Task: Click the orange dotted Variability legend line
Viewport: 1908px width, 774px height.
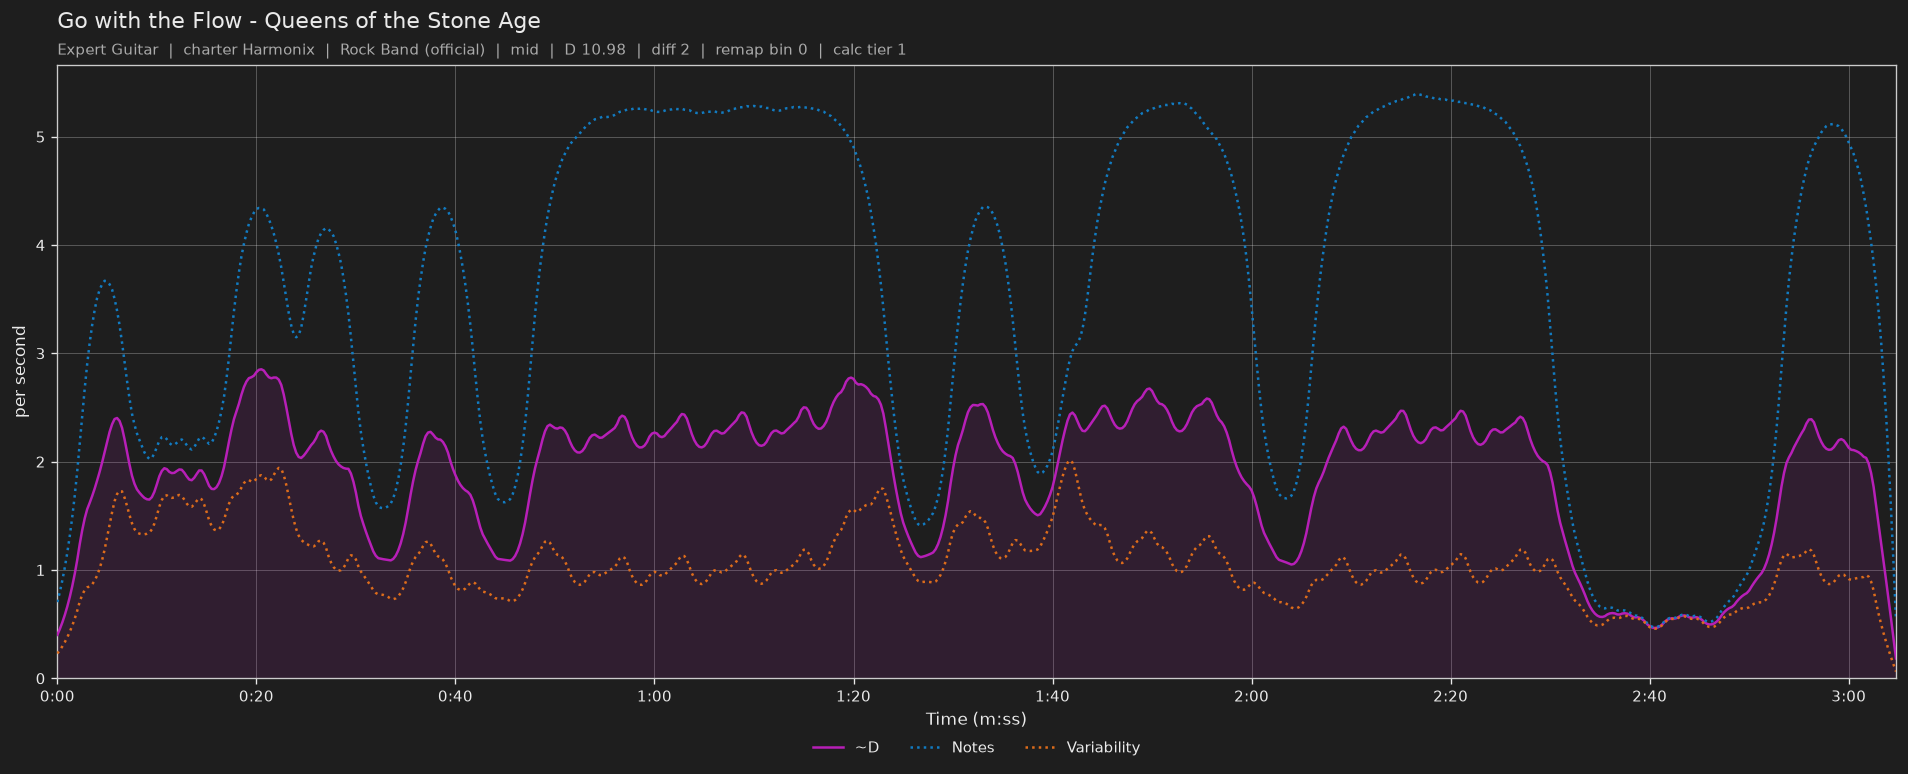Action: coord(1041,748)
